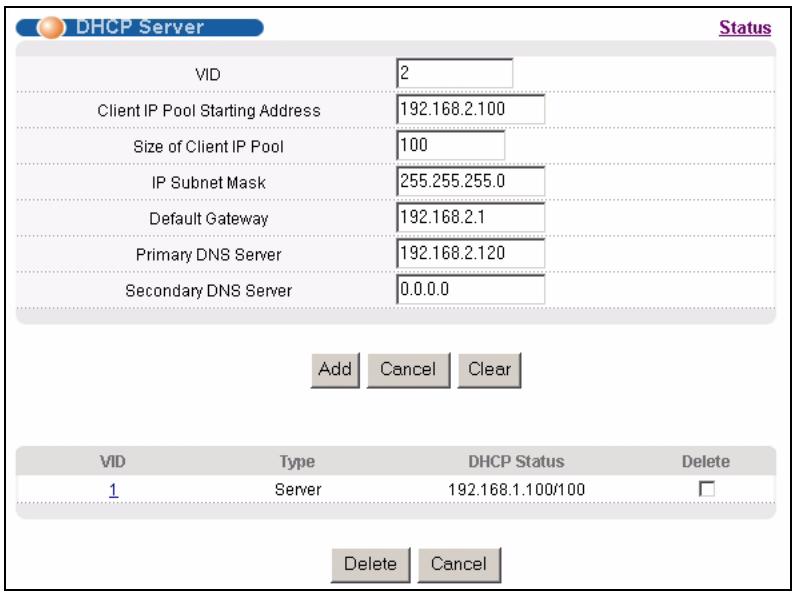Click the Size of Client IP Pool label

click(x=209, y=146)
